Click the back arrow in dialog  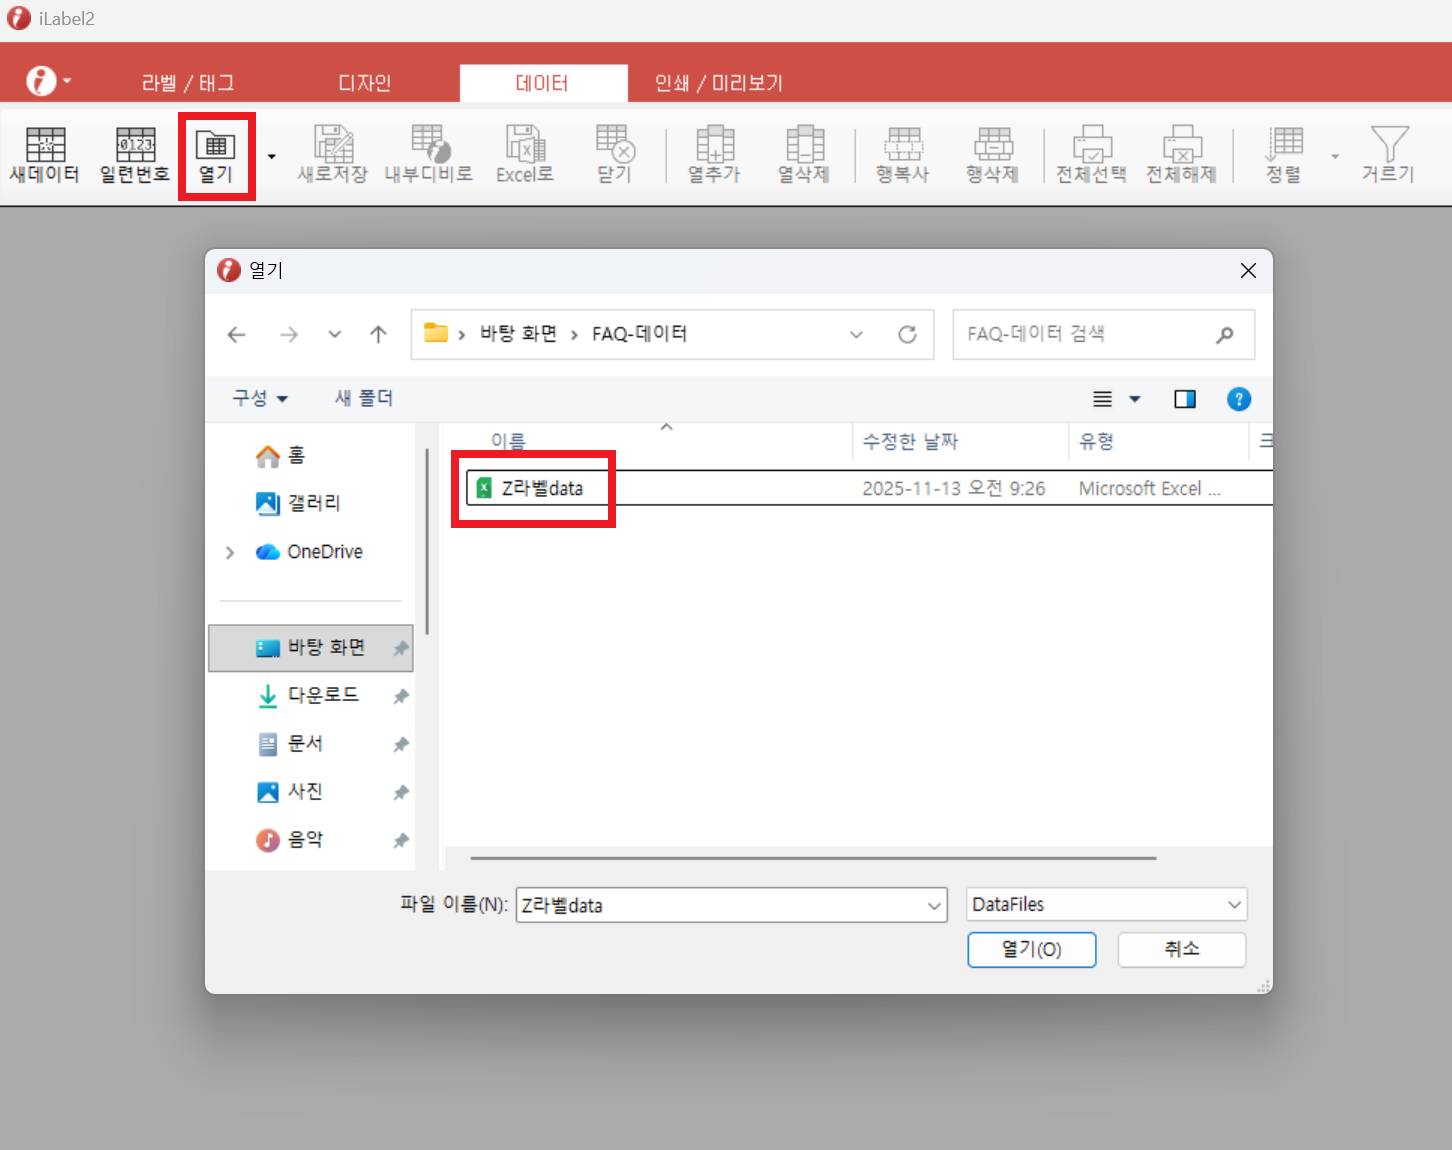click(237, 335)
